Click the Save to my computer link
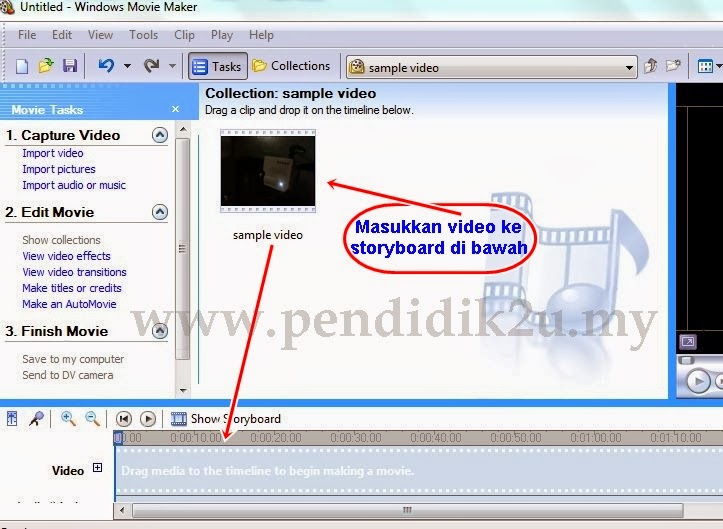This screenshot has width=723, height=529. 73,359
